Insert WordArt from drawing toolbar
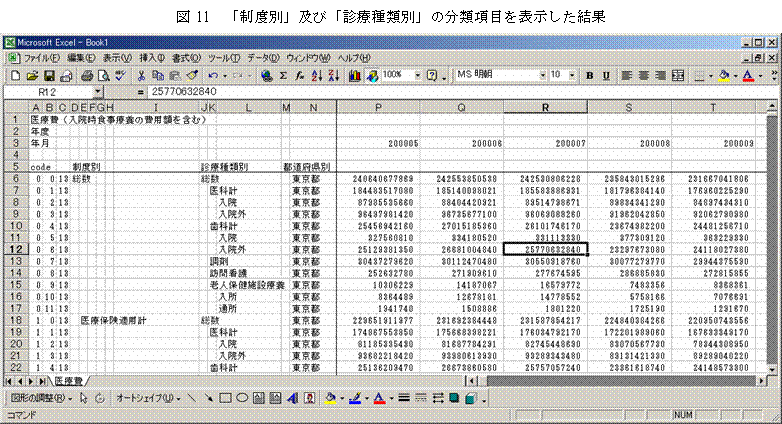The height and width of the screenshot is (424, 782). [x=275, y=398]
